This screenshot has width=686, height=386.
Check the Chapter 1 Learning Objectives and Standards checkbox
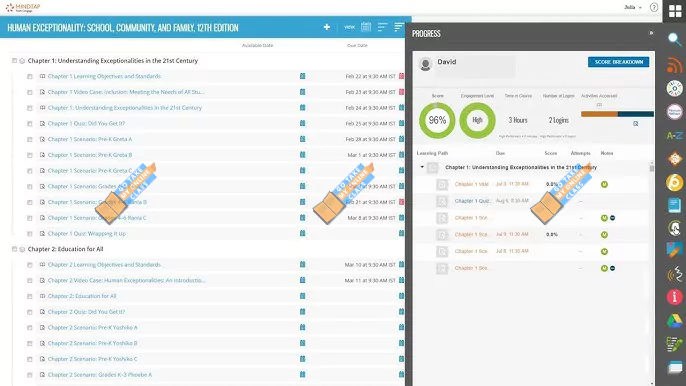coord(30,77)
